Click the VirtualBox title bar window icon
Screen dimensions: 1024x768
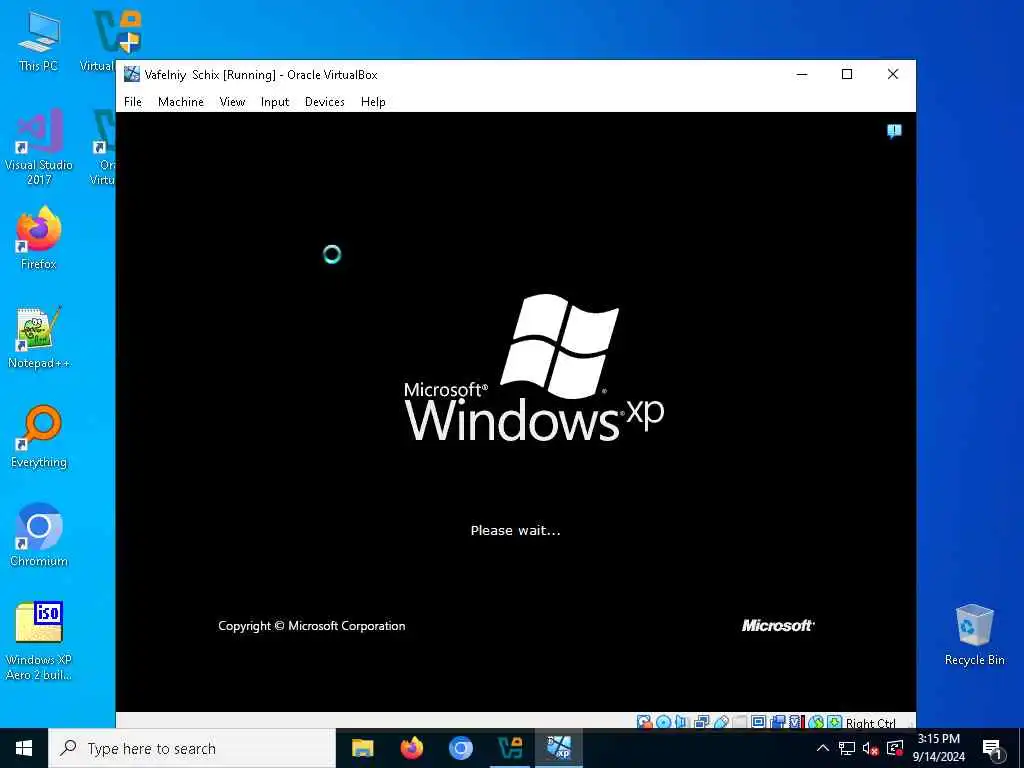coord(132,74)
